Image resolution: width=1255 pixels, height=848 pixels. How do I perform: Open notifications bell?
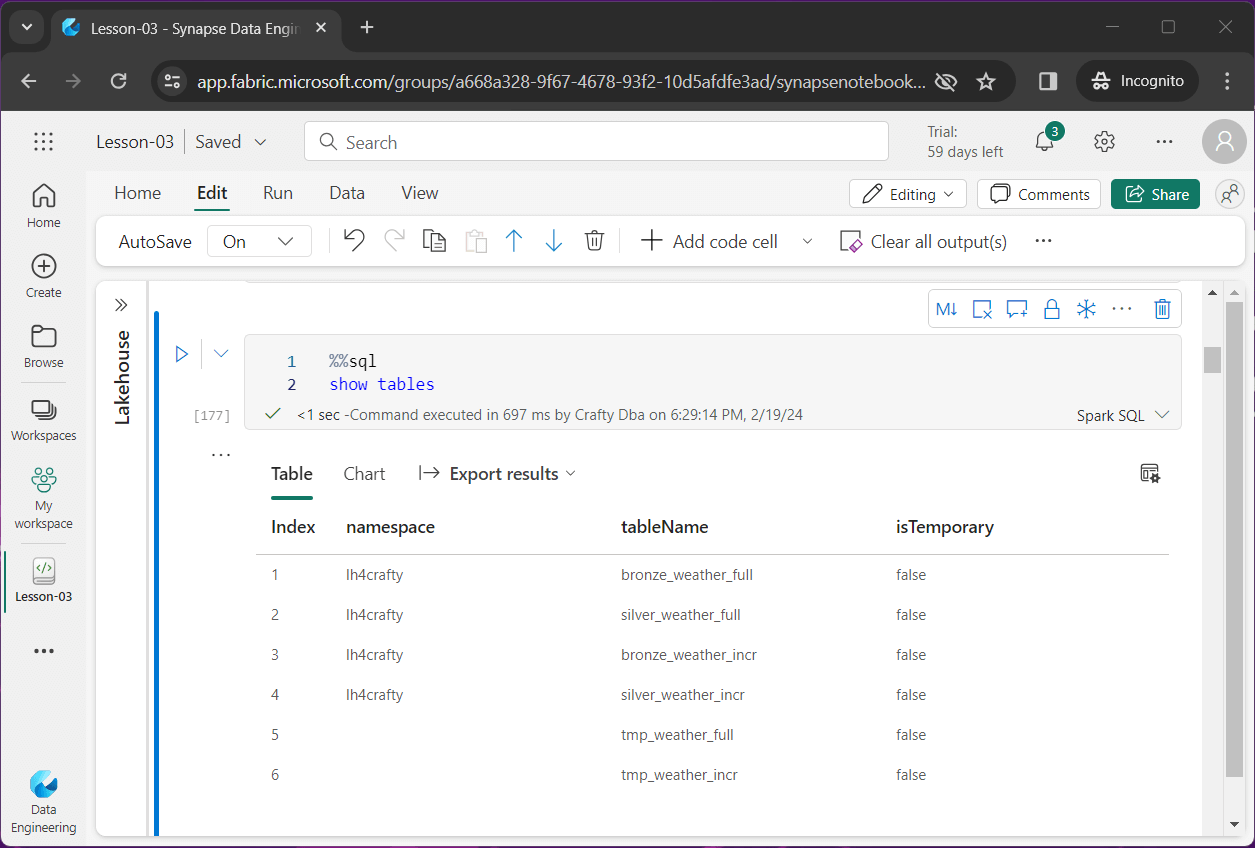click(1045, 142)
